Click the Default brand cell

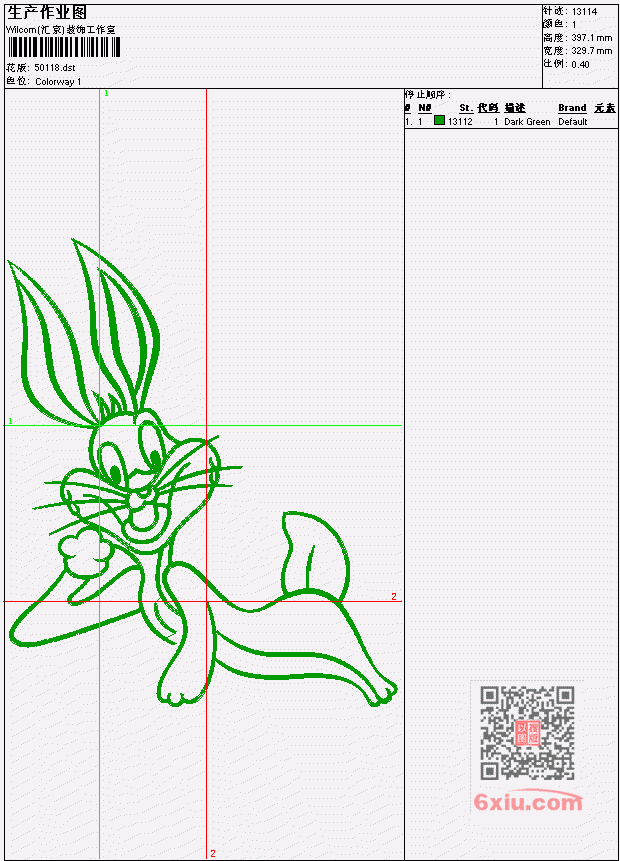(573, 121)
